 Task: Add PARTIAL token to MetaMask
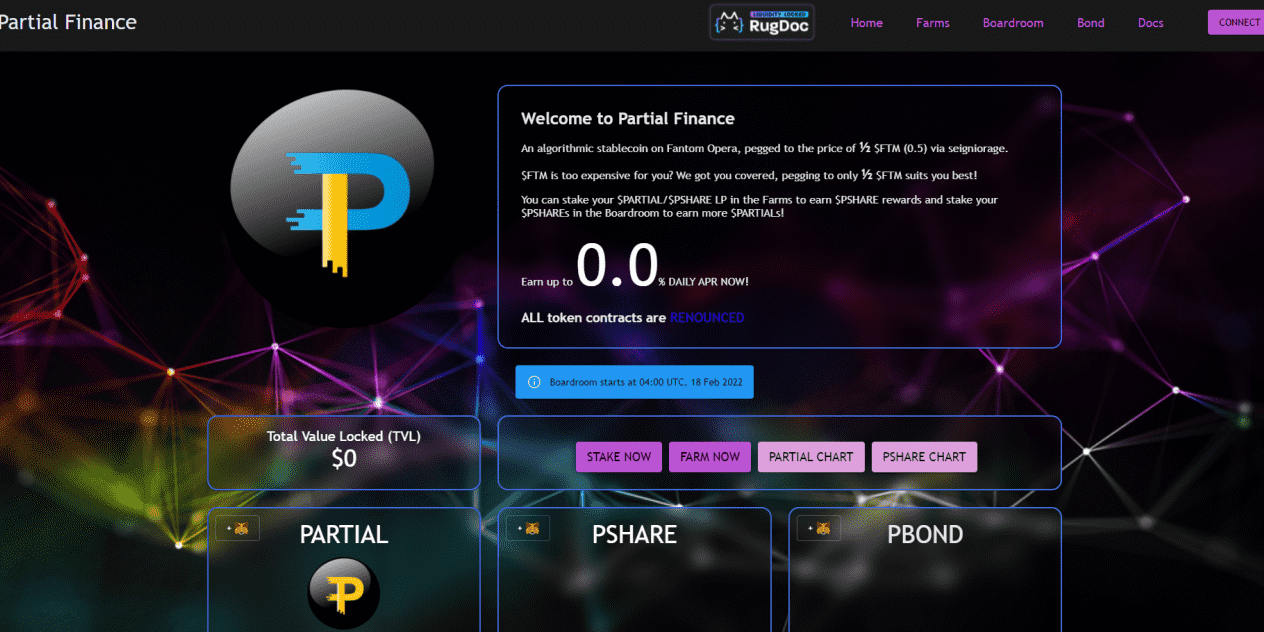pos(238,528)
